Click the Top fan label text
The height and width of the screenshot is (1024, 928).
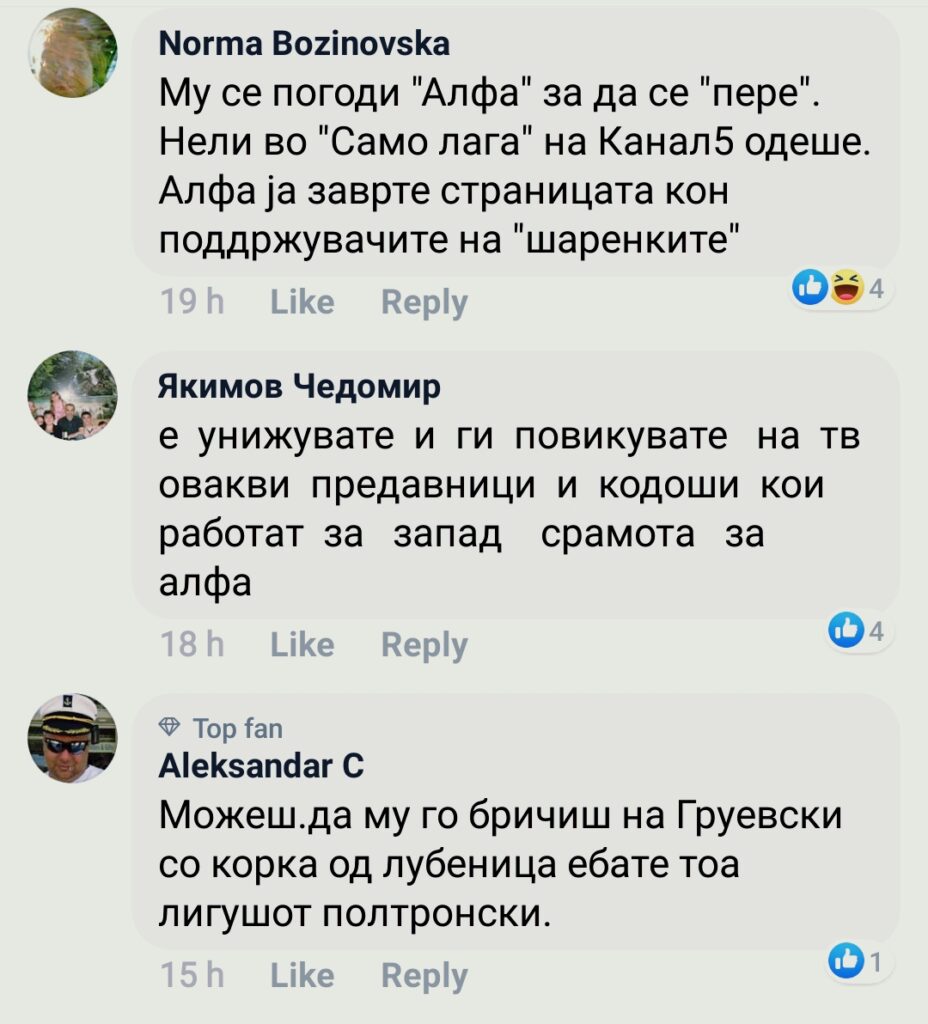tap(237, 728)
